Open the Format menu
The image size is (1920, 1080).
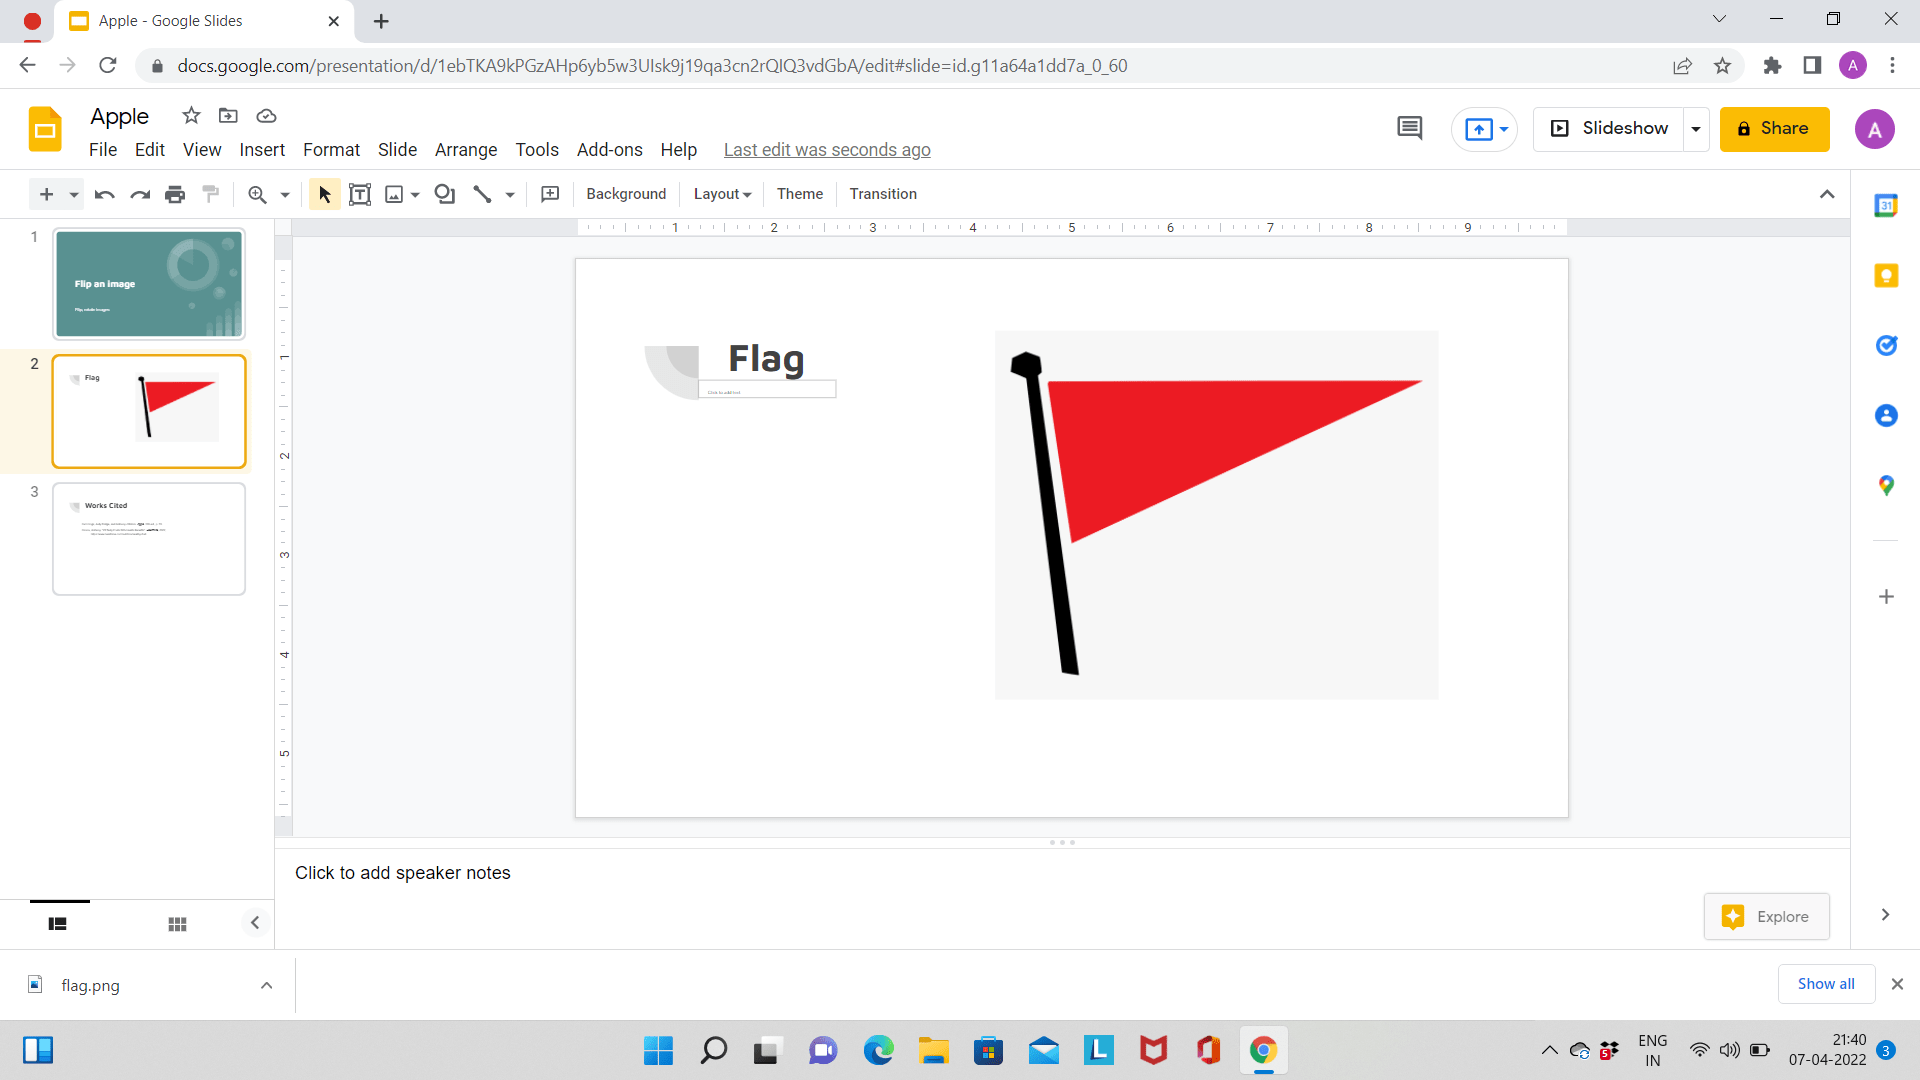point(331,149)
